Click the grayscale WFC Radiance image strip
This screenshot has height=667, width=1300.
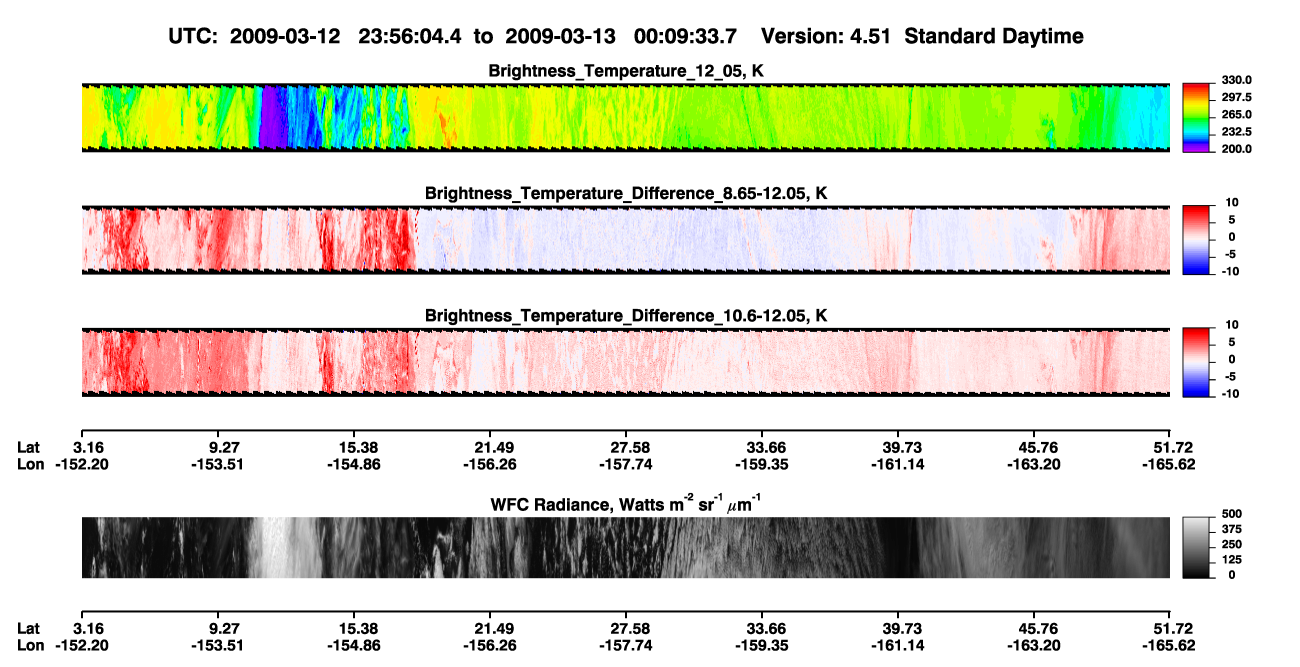[x=625, y=547]
